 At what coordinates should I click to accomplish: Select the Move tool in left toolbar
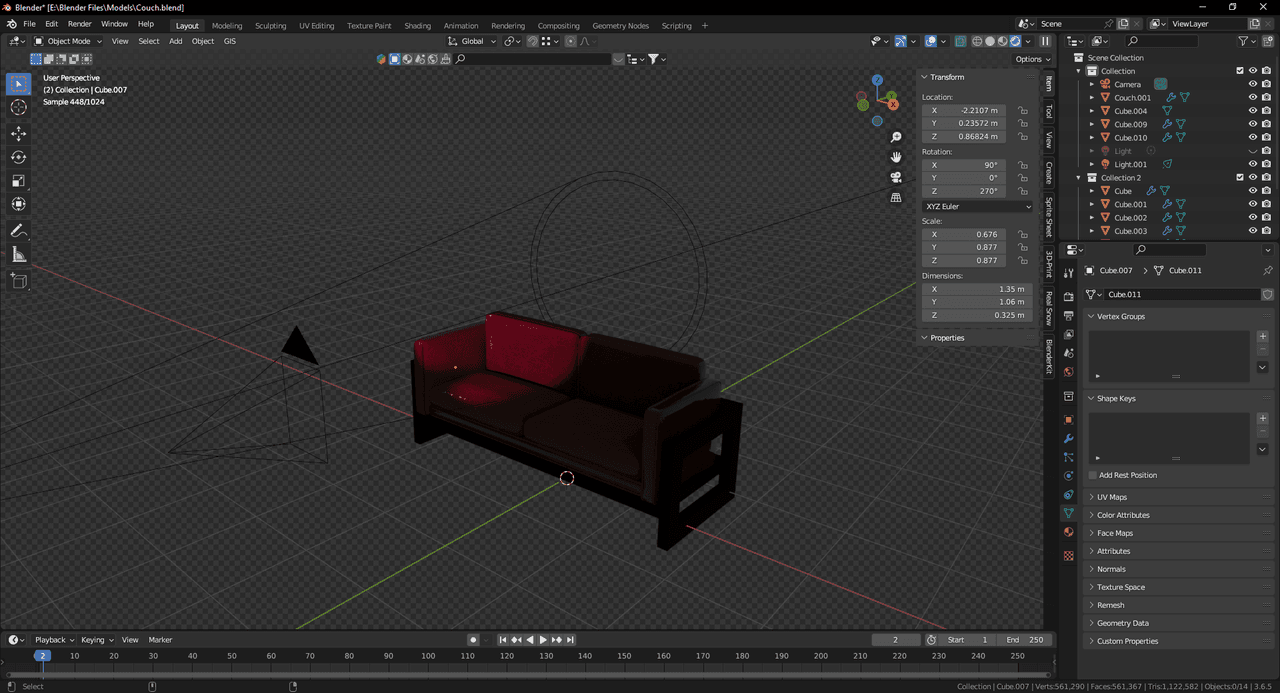tap(18, 133)
